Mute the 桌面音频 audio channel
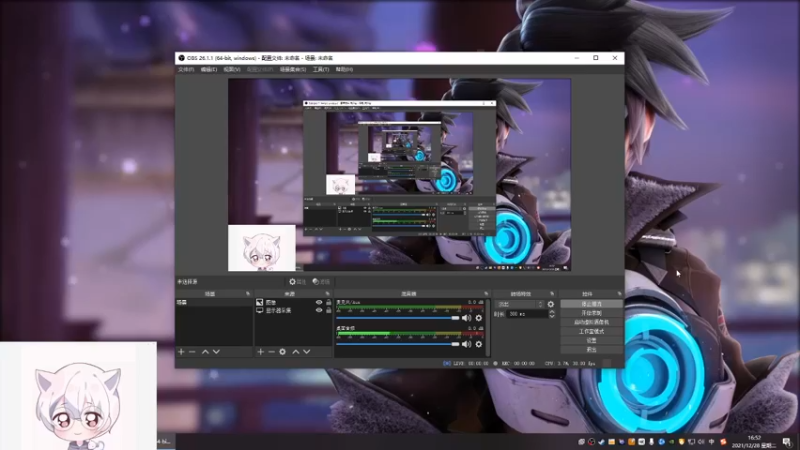This screenshot has width=800, height=450. tap(466, 344)
